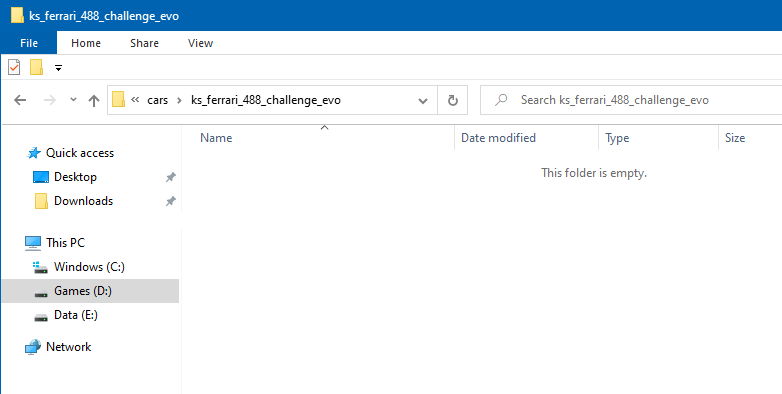Open the Share ribbon tab
The image size is (782, 394).
coord(144,43)
